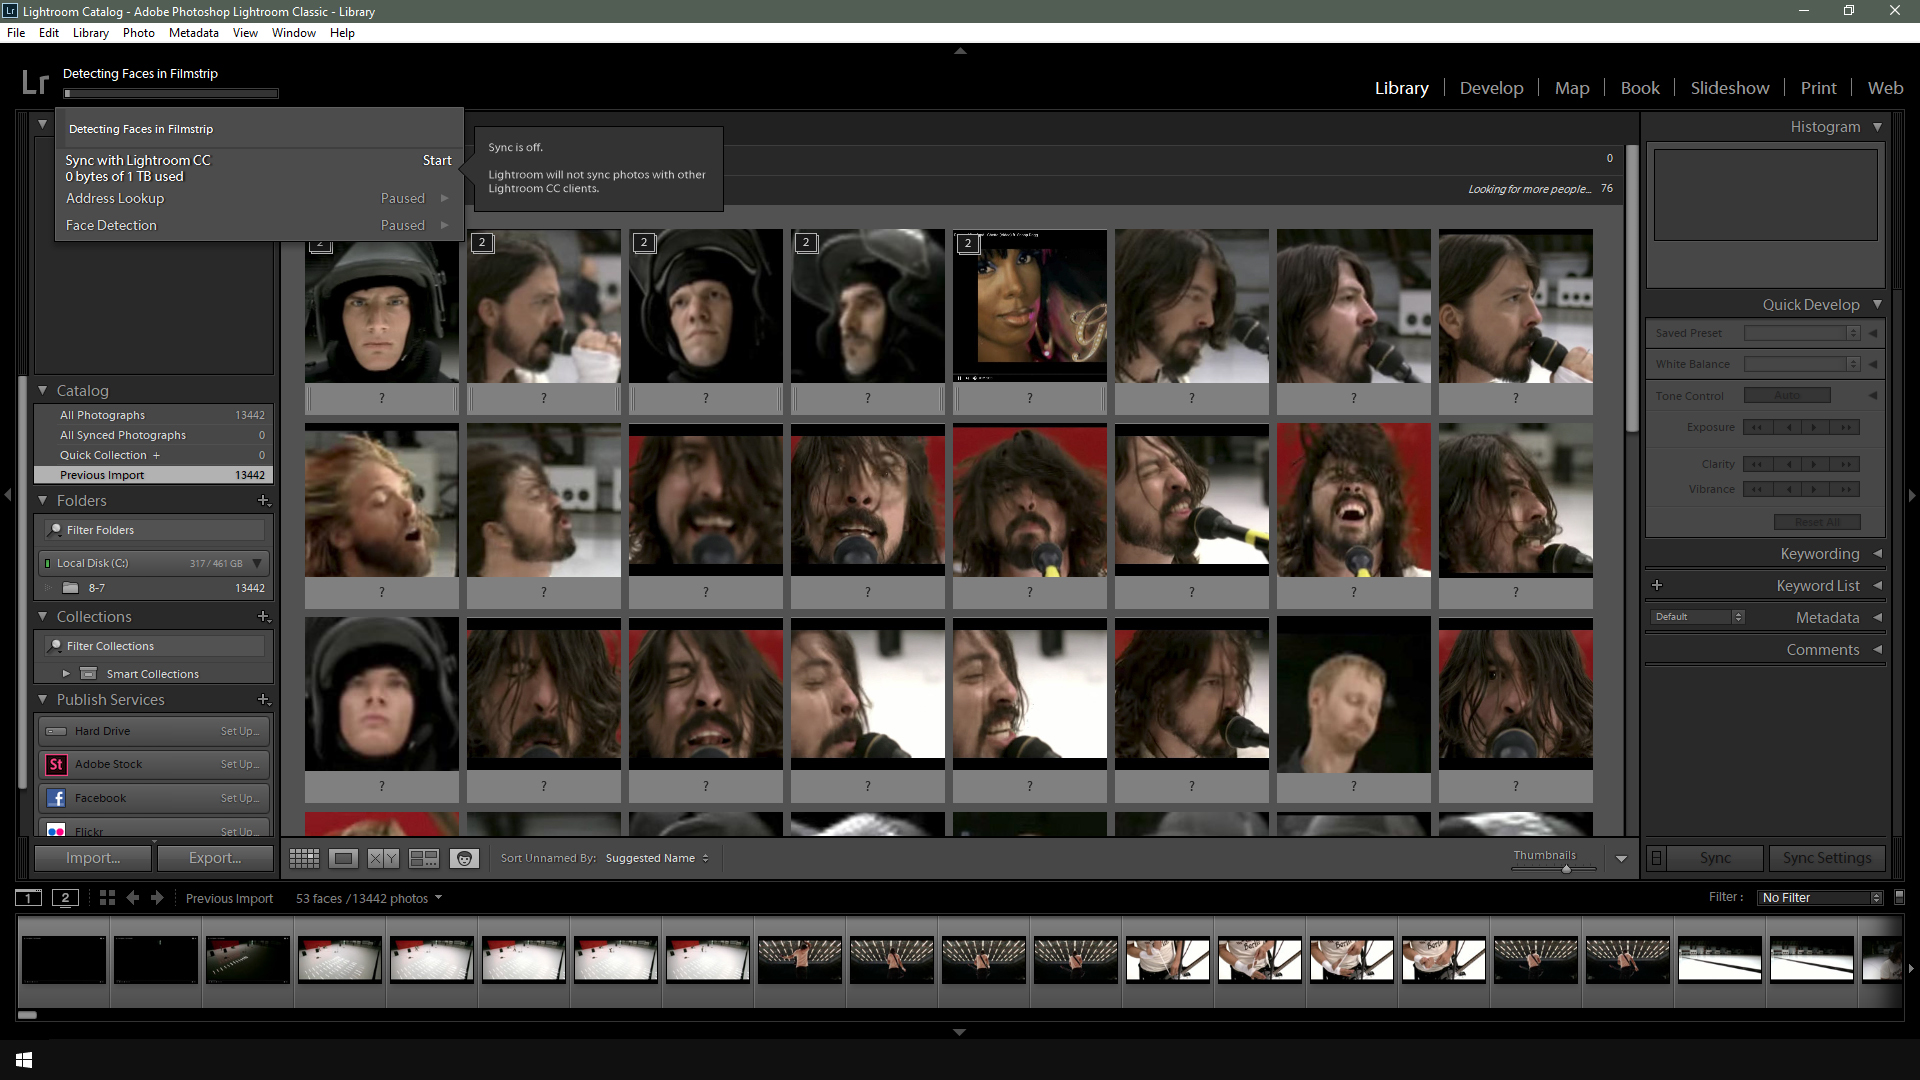
Task: Click the Publish Services plus icon
Action: pos(263,699)
